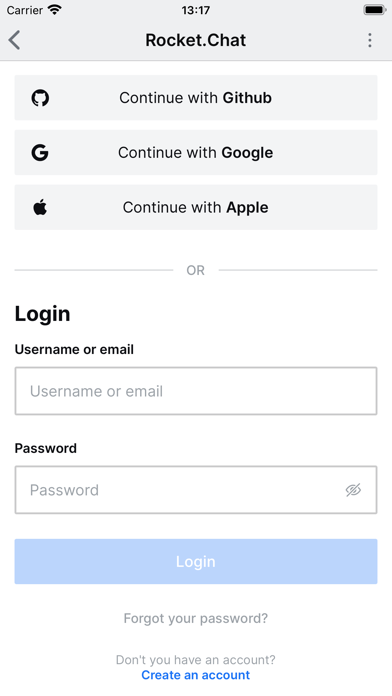
Task: Tap the Rocket.Chat header title
Action: [x=196, y=40]
